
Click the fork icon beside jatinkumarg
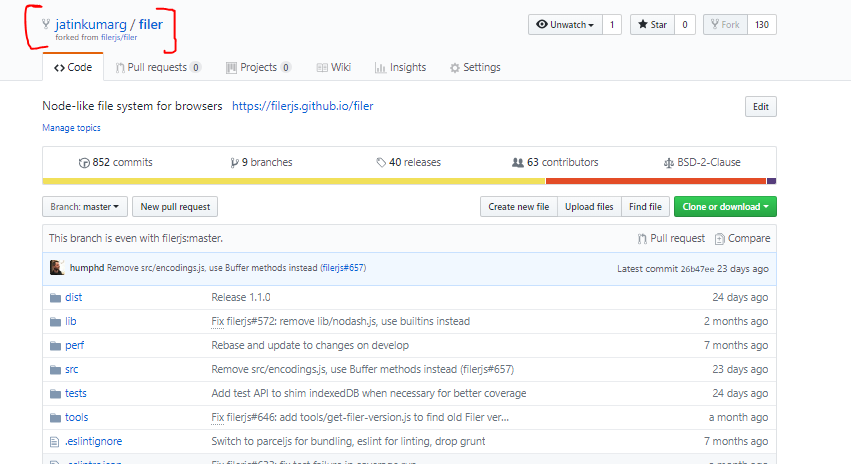[x=45, y=24]
